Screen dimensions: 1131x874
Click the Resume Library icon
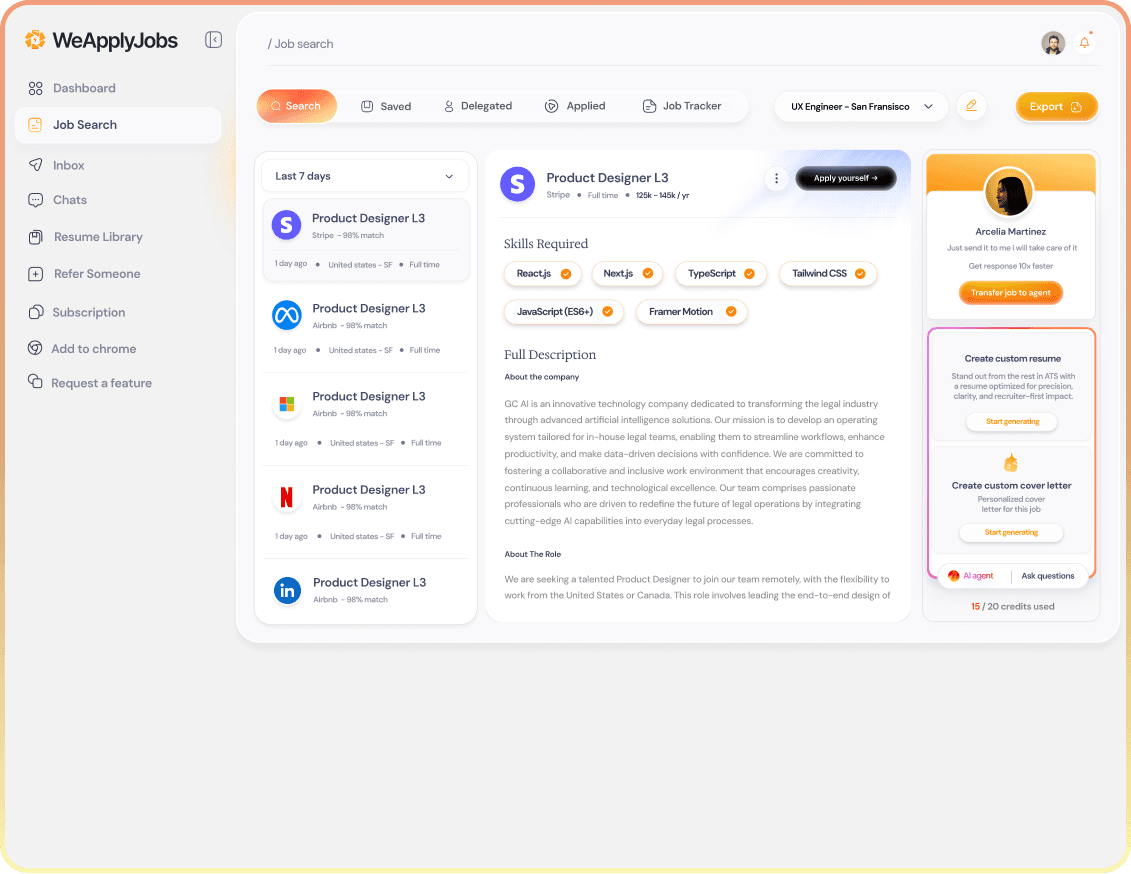pos(35,237)
